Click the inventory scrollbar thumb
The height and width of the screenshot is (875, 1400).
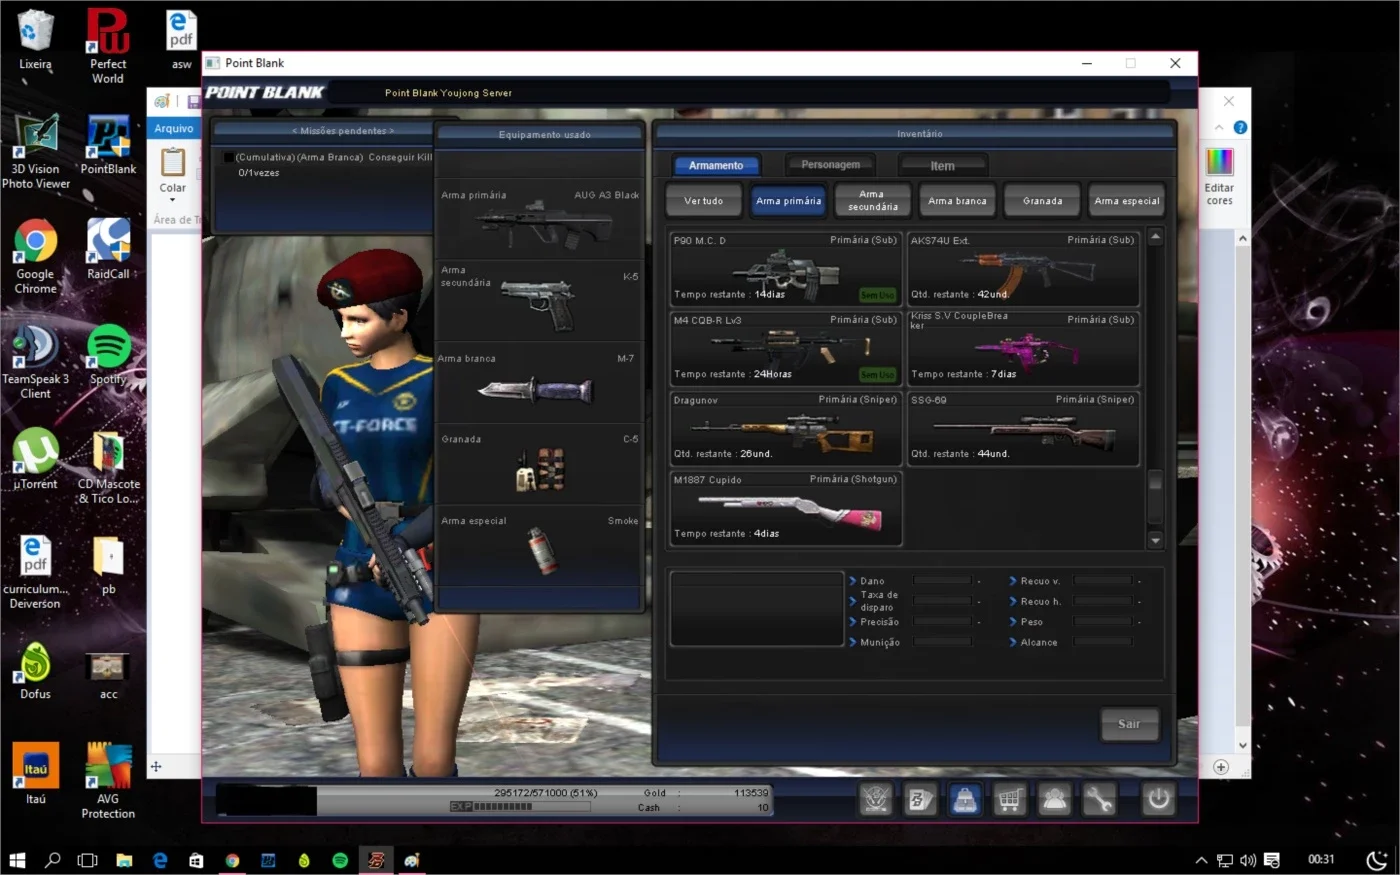[x=1155, y=481]
